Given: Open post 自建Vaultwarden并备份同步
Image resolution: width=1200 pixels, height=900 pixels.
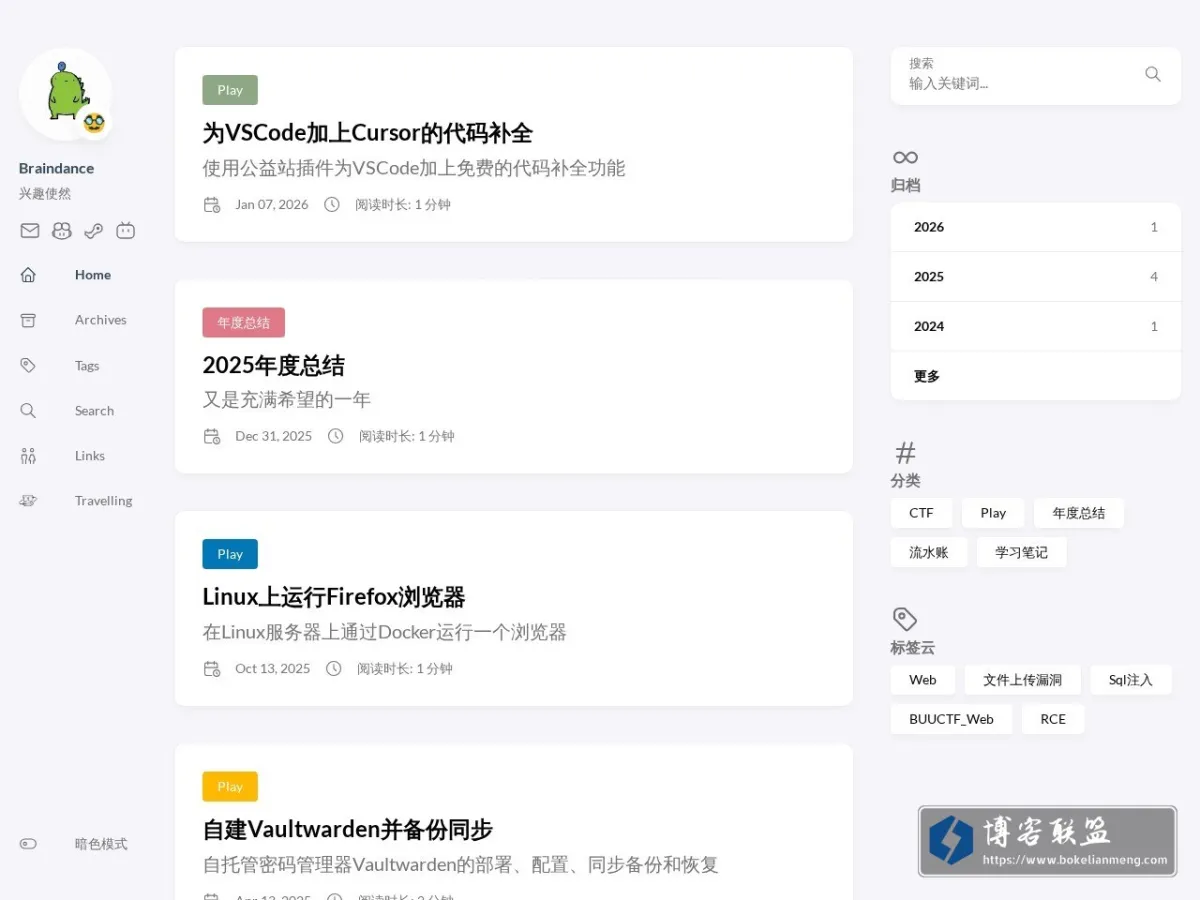Looking at the screenshot, I should point(348,829).
